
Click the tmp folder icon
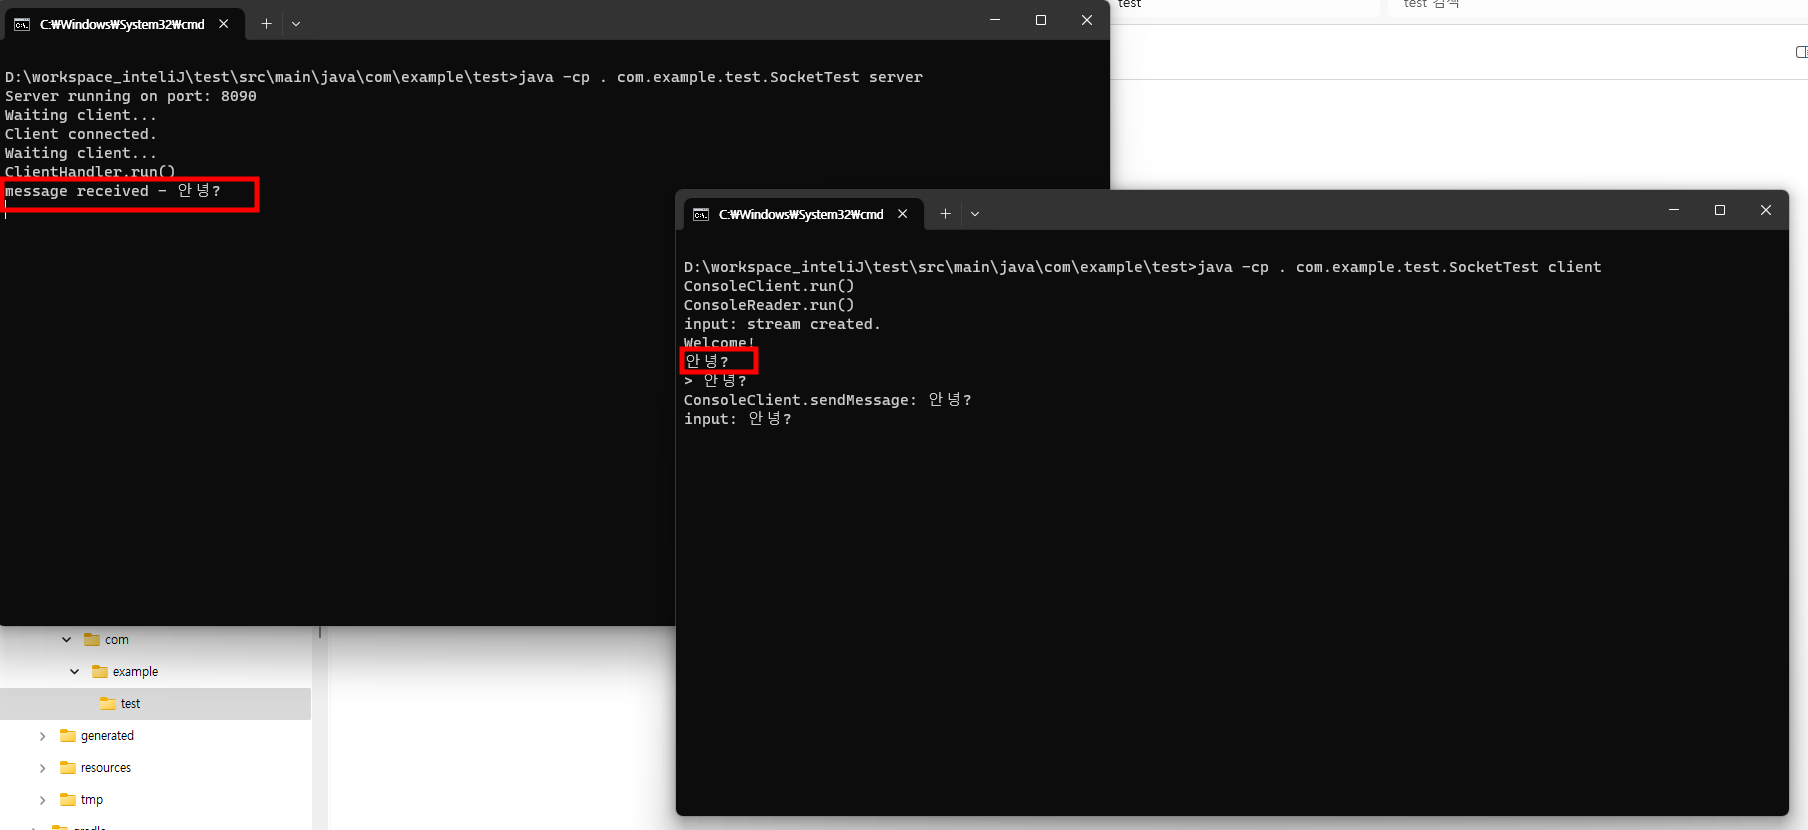click(x=68, y=800)
